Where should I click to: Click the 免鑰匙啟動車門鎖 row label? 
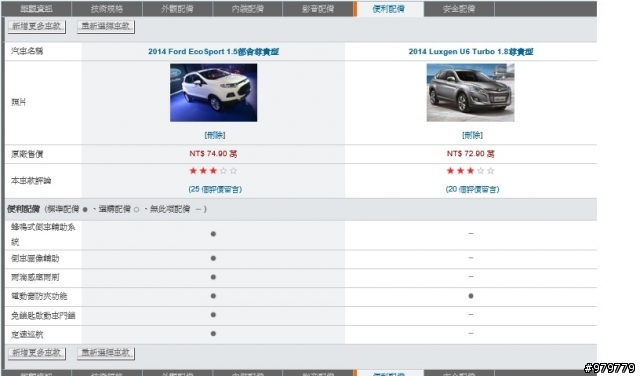point(43,316)
